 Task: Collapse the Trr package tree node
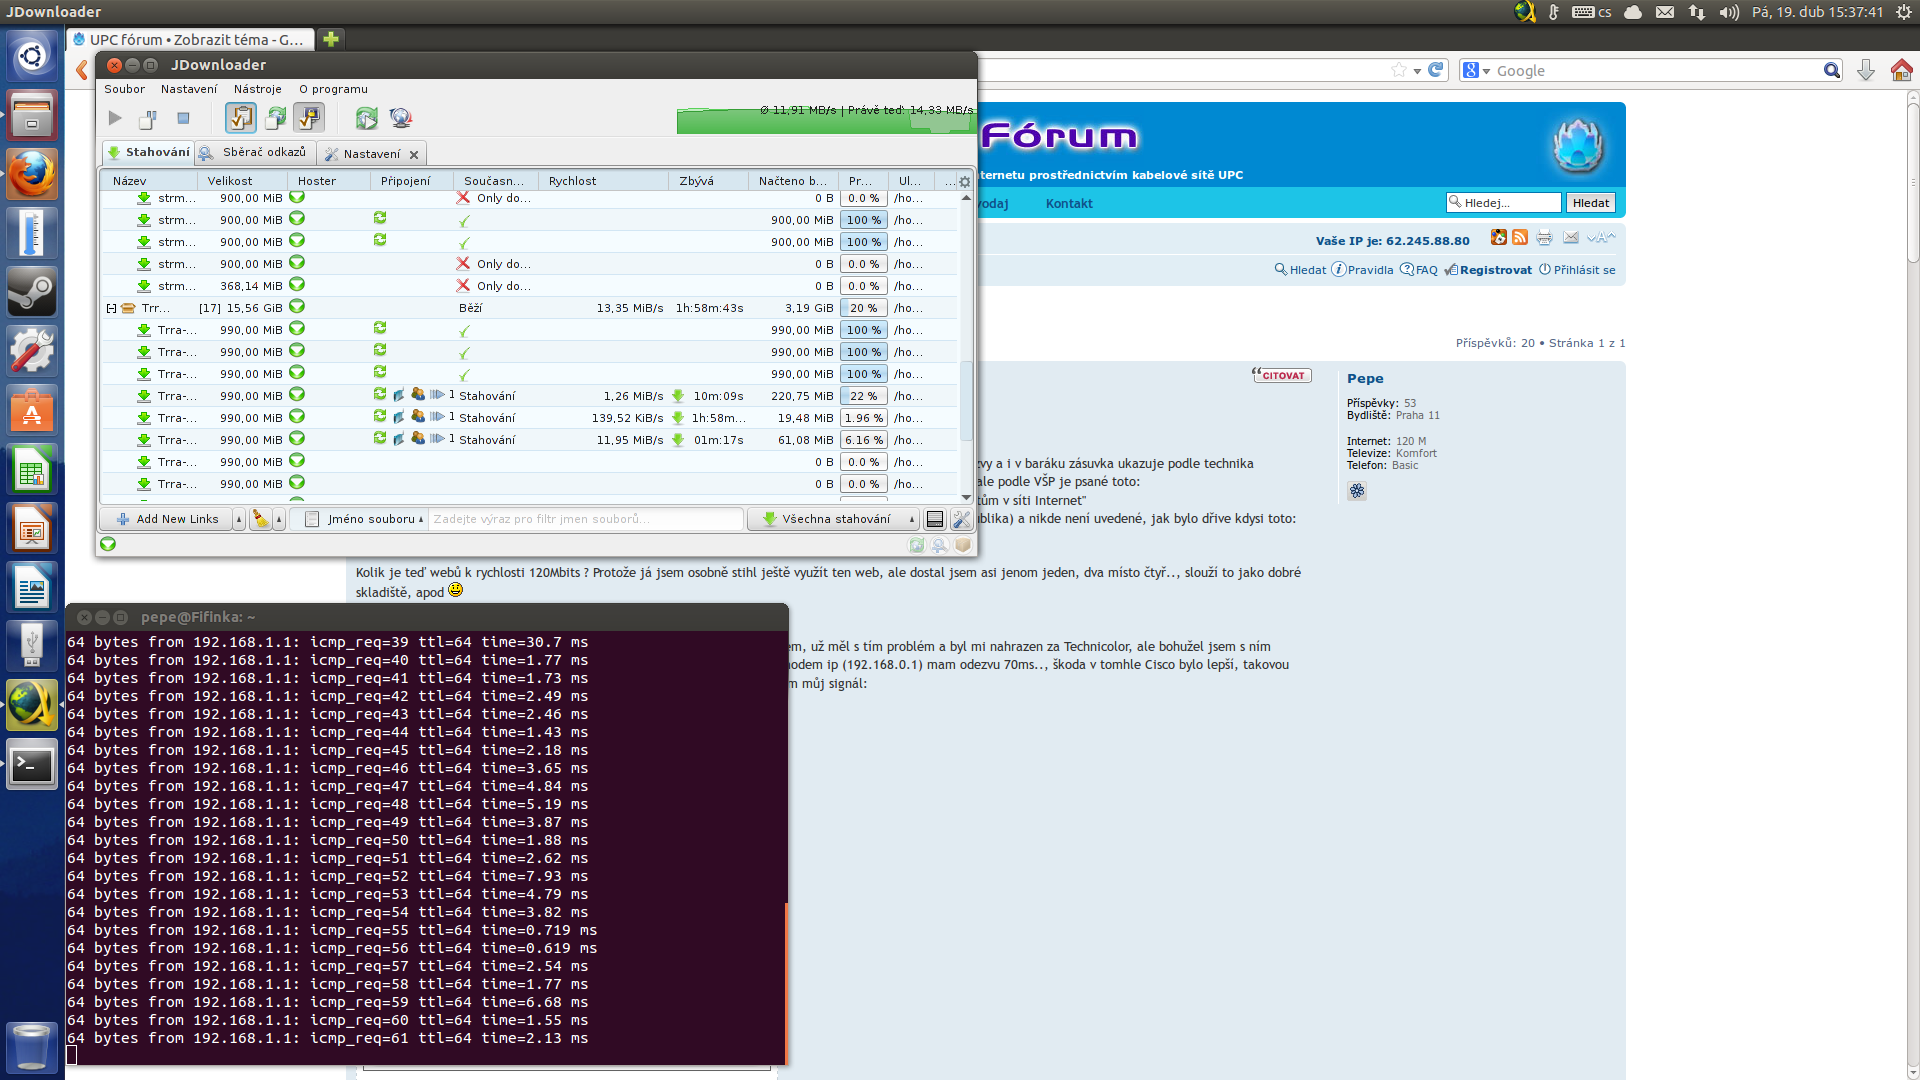pyautogui.click(x=111, y=308)
